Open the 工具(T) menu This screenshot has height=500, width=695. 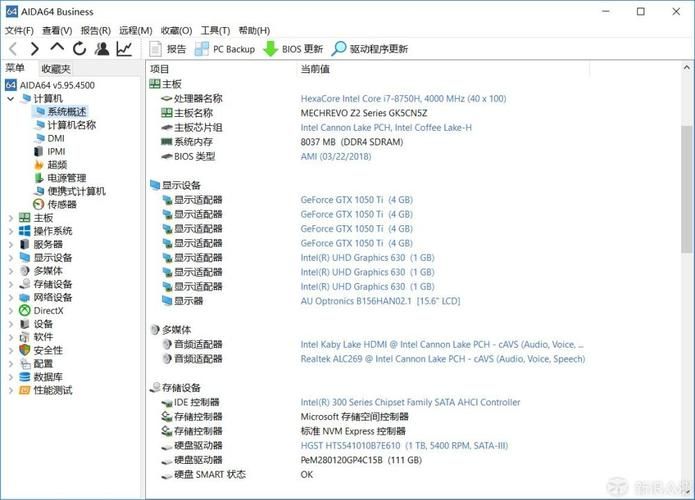click(215, 31)
